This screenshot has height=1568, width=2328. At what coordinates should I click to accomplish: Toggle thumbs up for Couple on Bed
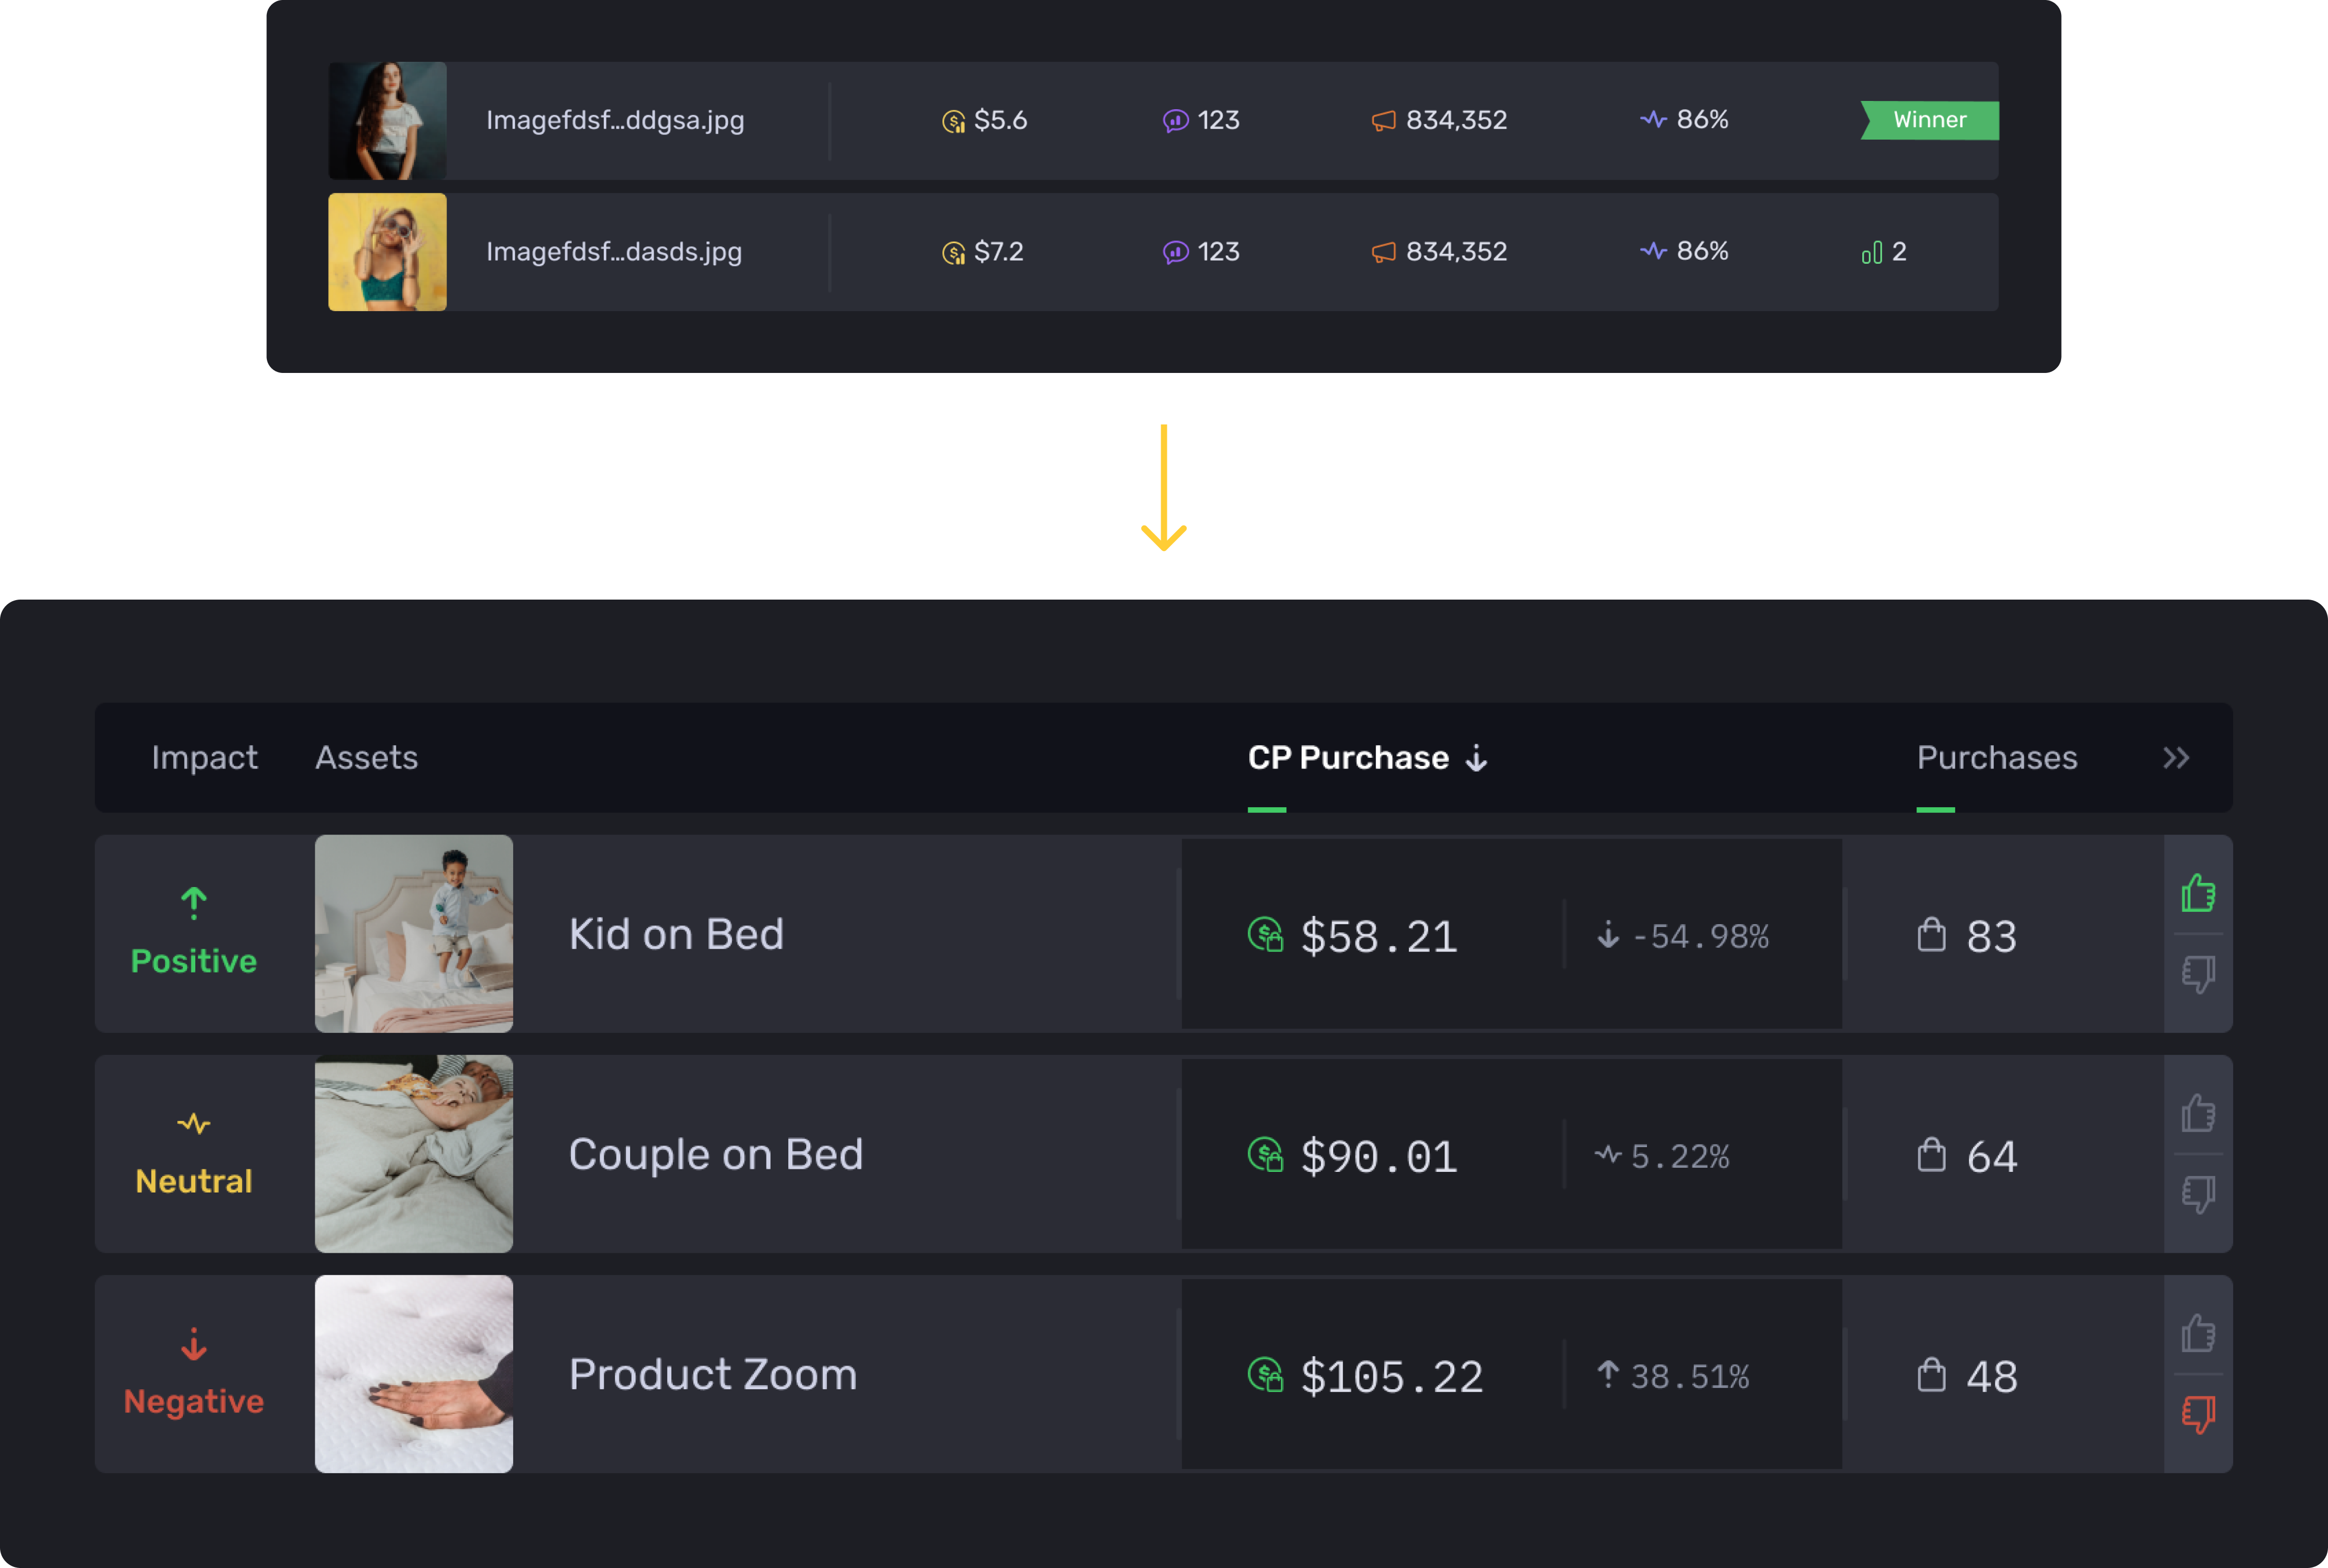(2197, 1112)
